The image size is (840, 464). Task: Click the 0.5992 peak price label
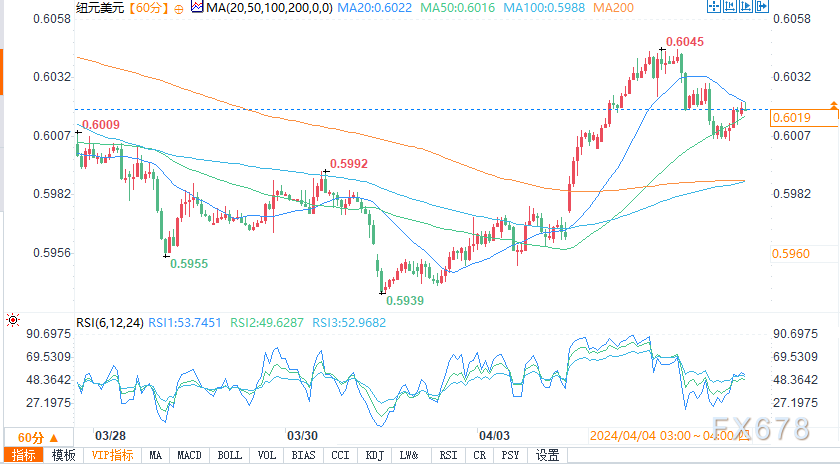pos(349,164)
